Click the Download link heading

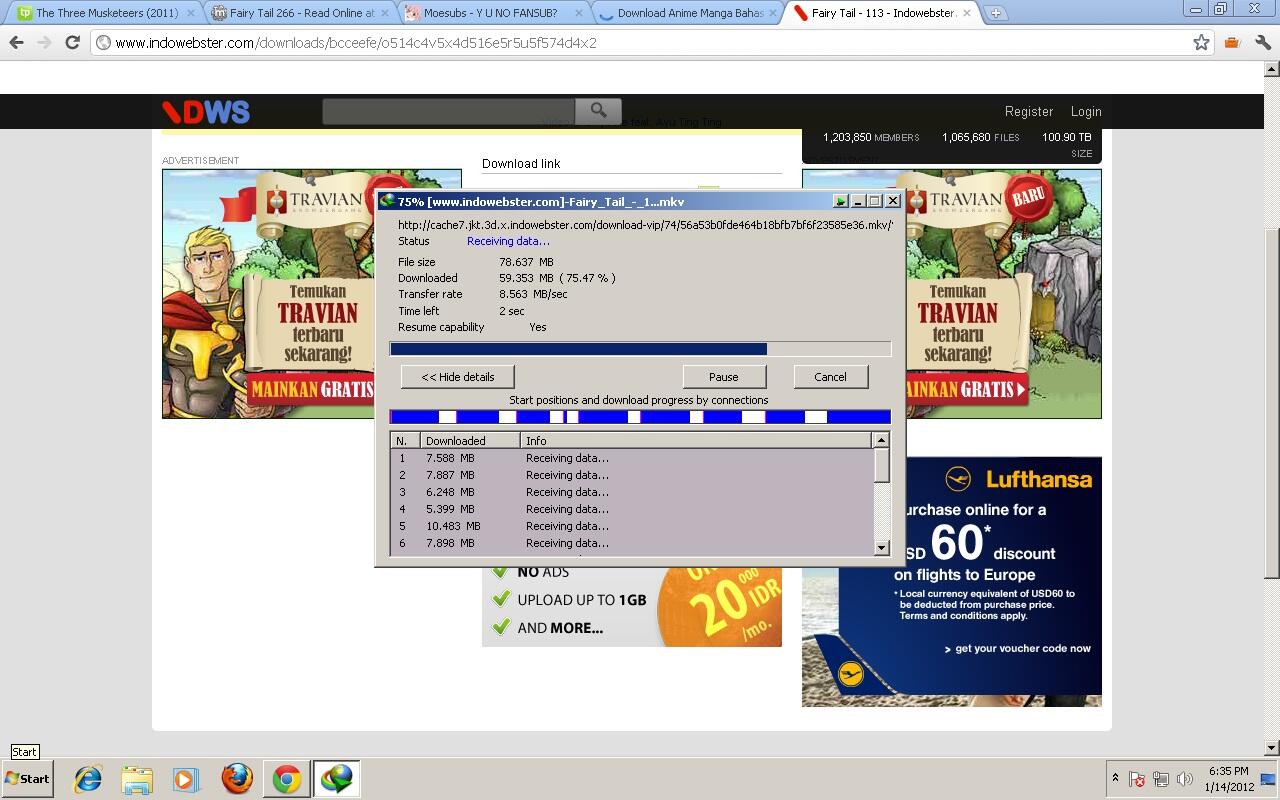521,163
